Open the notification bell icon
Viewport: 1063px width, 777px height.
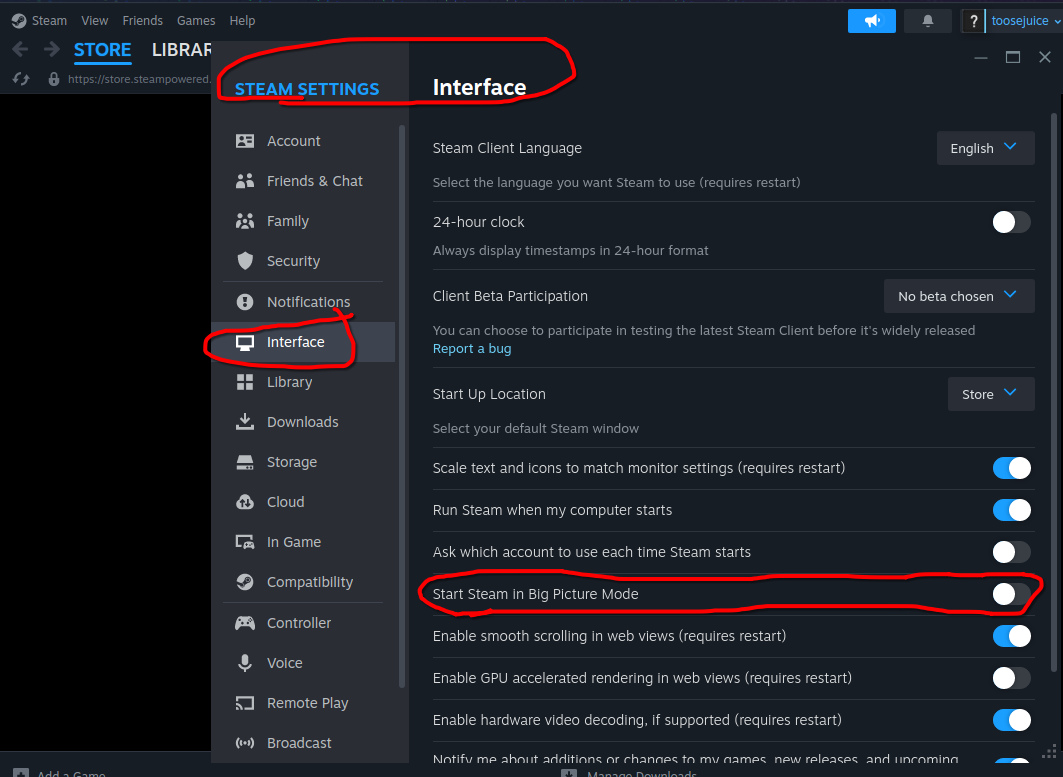[927, 21]
